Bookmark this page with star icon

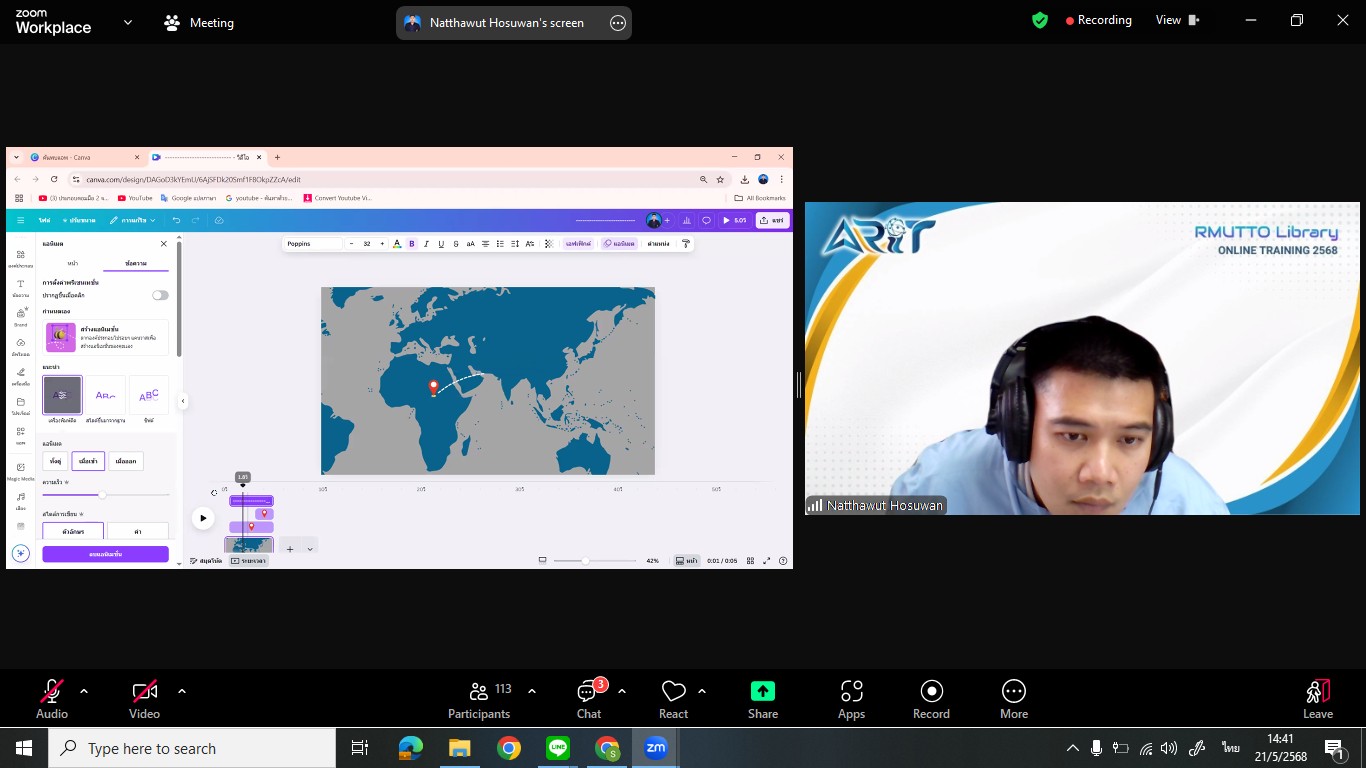(720, 180)
